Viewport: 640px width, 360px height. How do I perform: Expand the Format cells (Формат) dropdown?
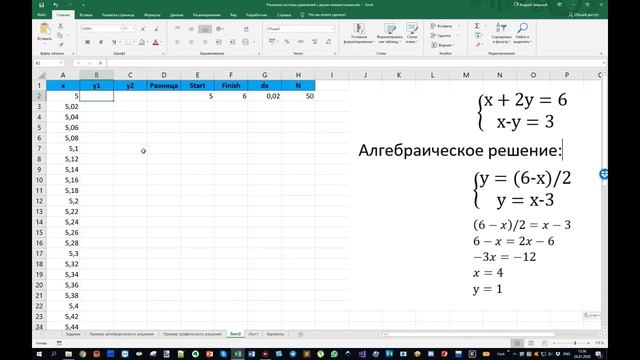click(454, 45)
